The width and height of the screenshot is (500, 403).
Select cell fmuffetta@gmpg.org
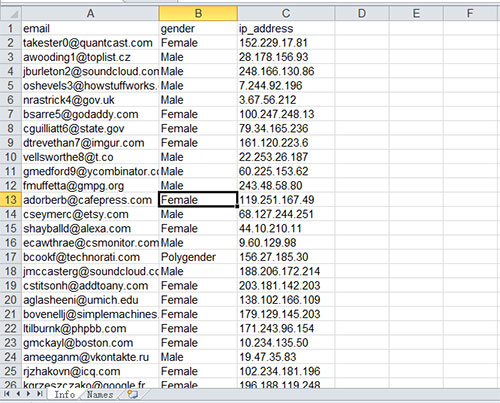[90, 185]
